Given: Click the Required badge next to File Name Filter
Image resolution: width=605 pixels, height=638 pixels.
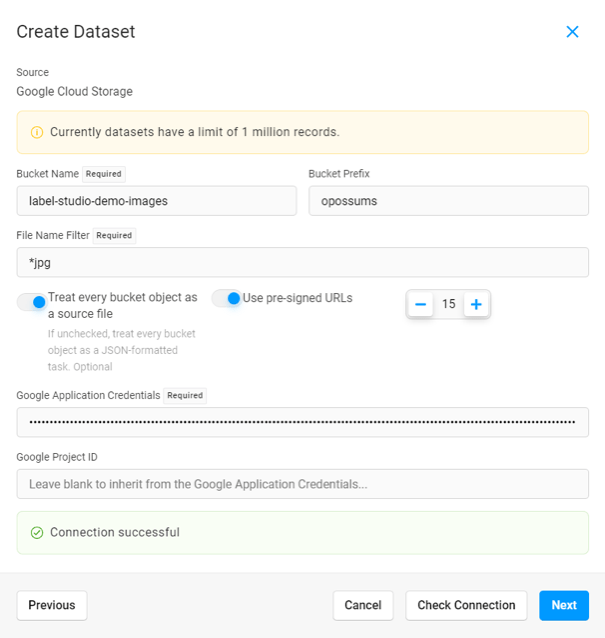Looking at the screenshot, I should pos(114,236).
